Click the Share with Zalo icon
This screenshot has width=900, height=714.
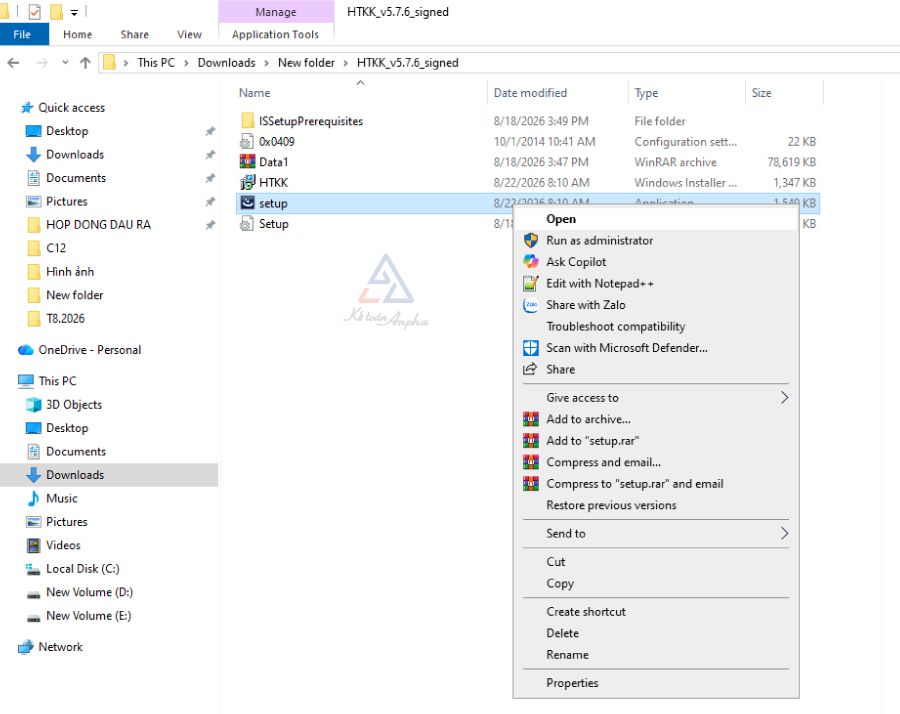coord(530,305)
